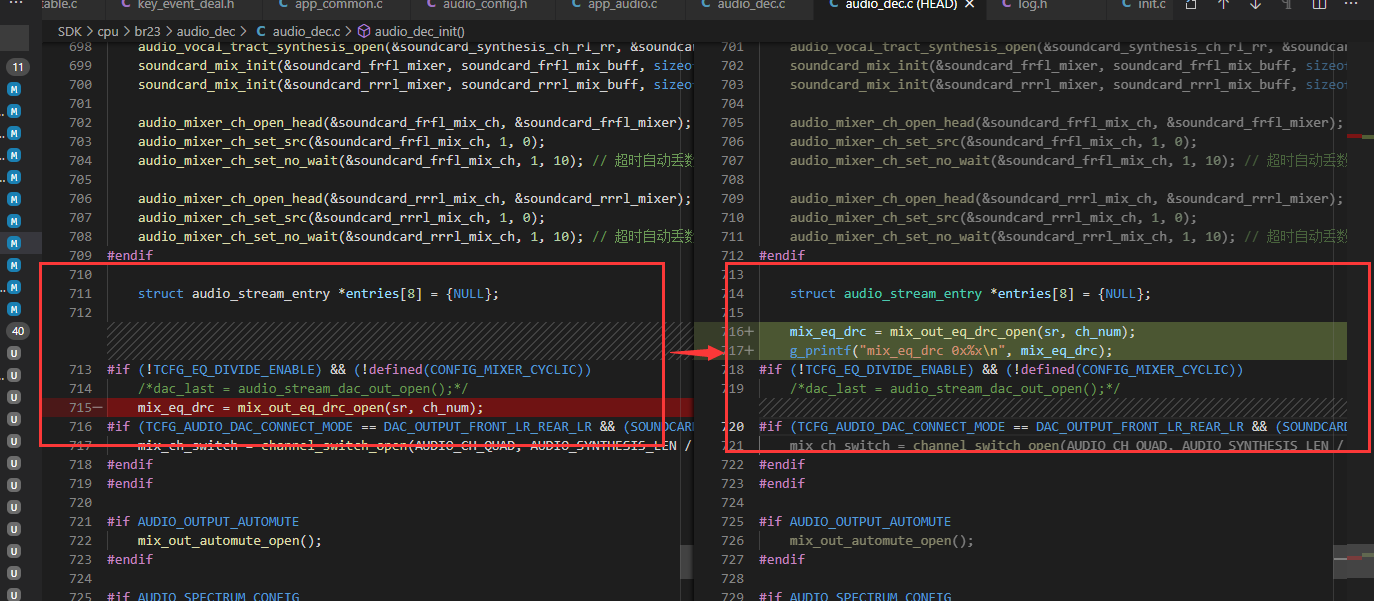The width and height of the screenshot is (1374, 601).
Task: Click the badge showing 11 changes
Action: coord(18,67)
